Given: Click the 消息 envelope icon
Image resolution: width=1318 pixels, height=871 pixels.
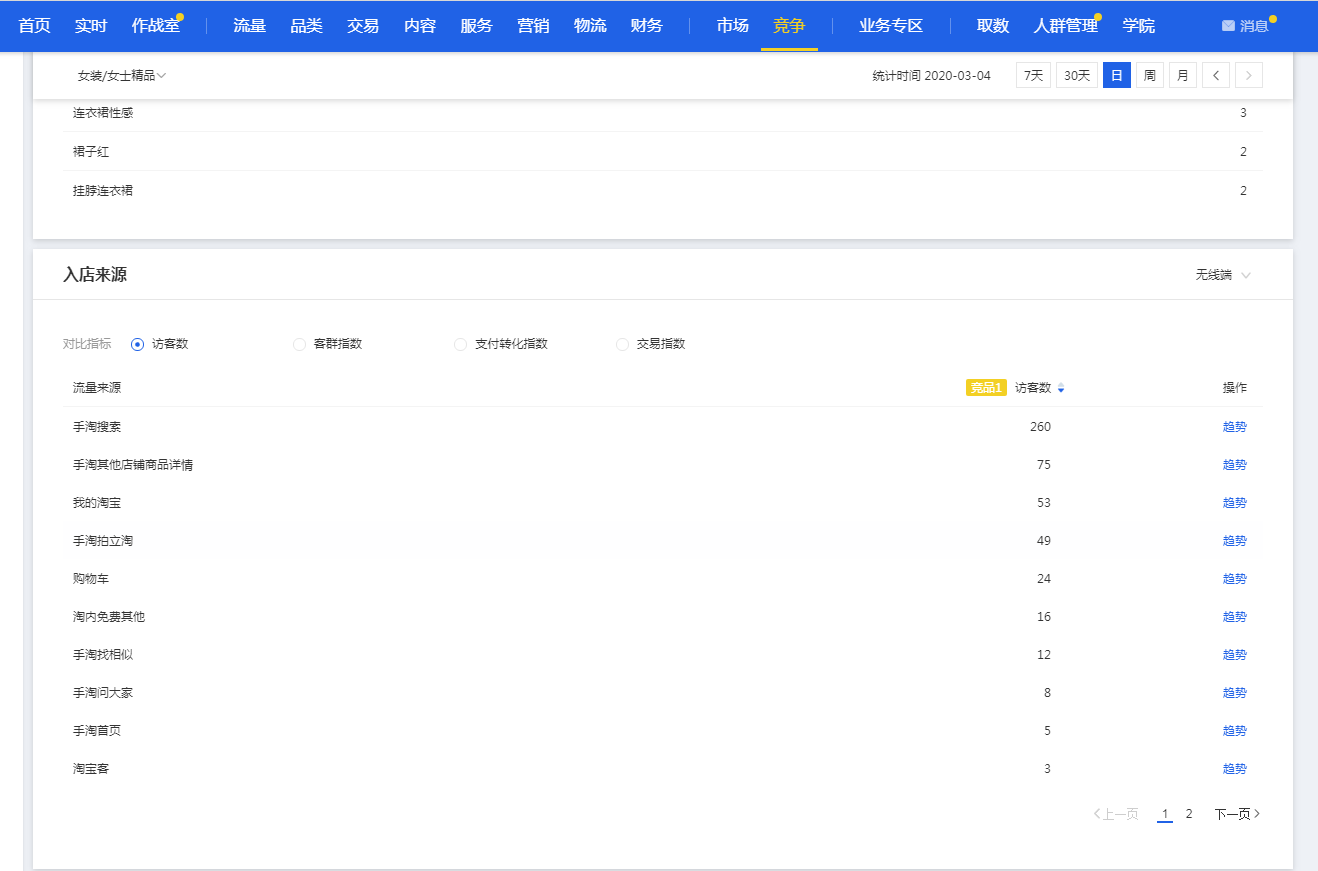Looking at the screenshot, I should [x=1228, y=26].
